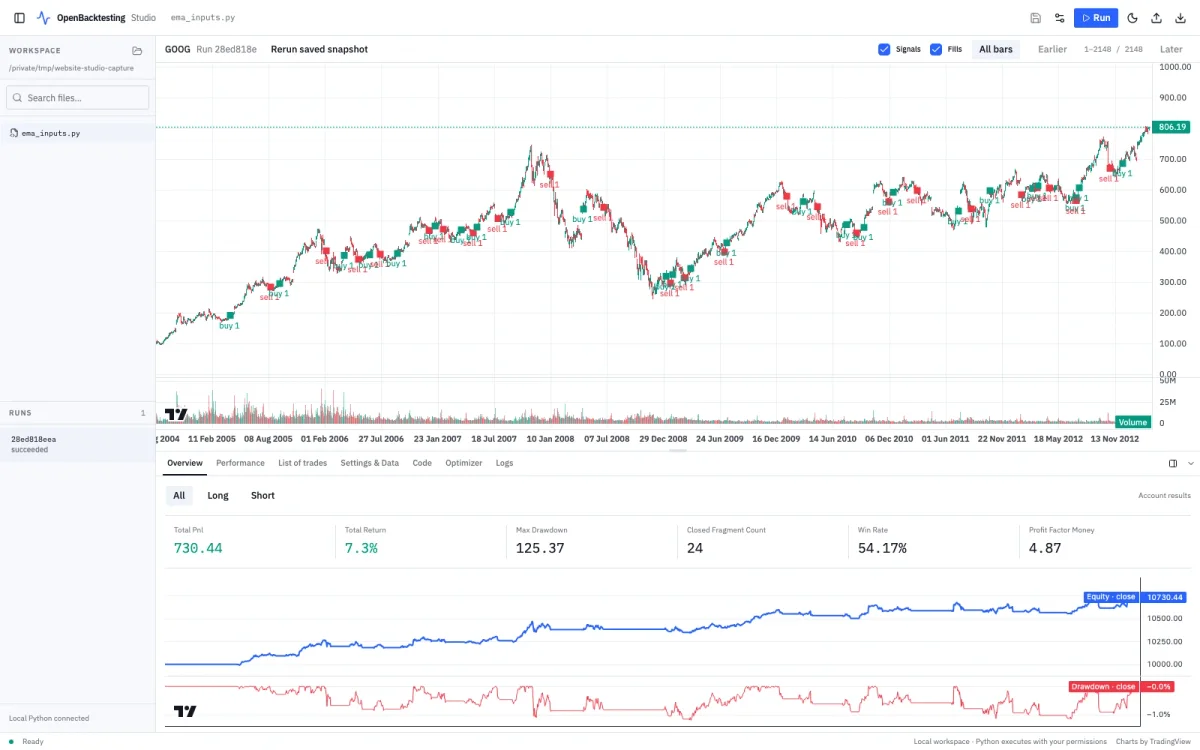Screen dimensions: 1200x750
Task: Toggle the left sidebar panel icon
Action: (20, 18)
